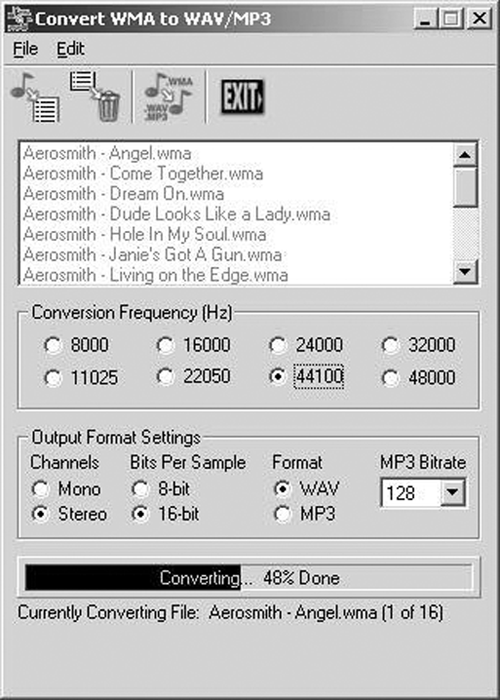Click the MP3 Bitrate 128 value field
Screen dimensions: 500x700
(411, 493)
